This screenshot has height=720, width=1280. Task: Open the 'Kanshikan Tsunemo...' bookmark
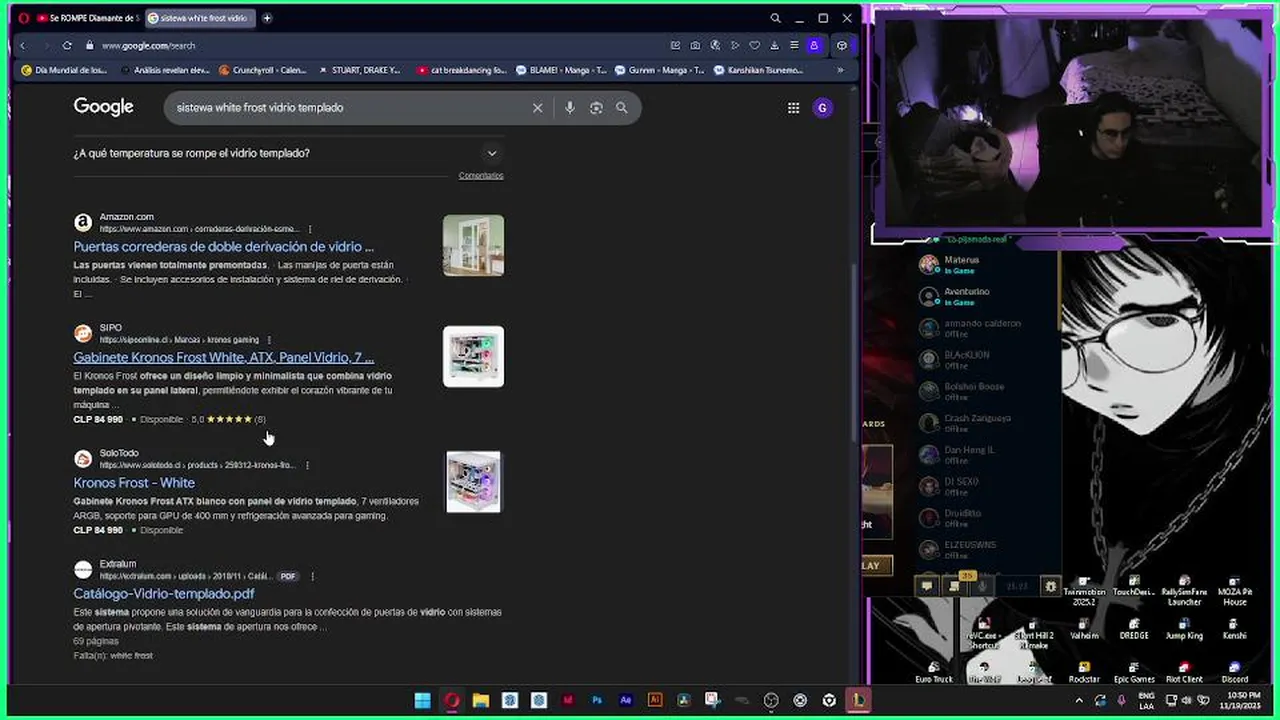point(758,70)
